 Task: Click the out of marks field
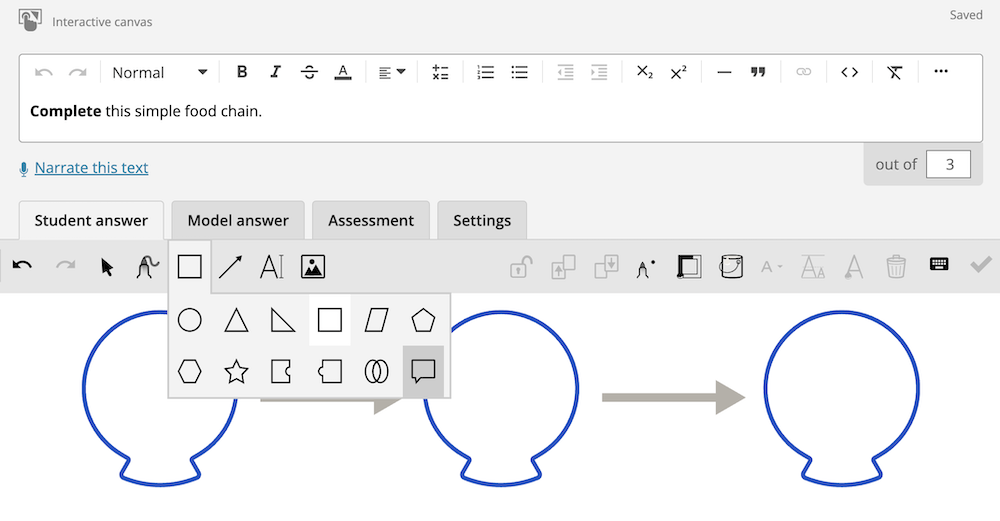coord(948,165)
